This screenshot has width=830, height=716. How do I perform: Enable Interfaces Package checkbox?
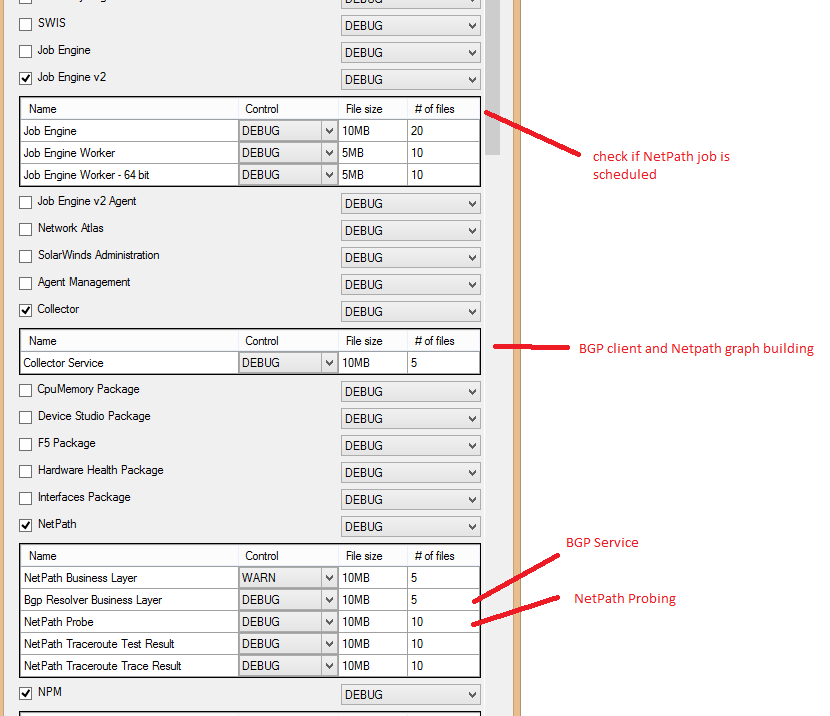click(25, 498)
